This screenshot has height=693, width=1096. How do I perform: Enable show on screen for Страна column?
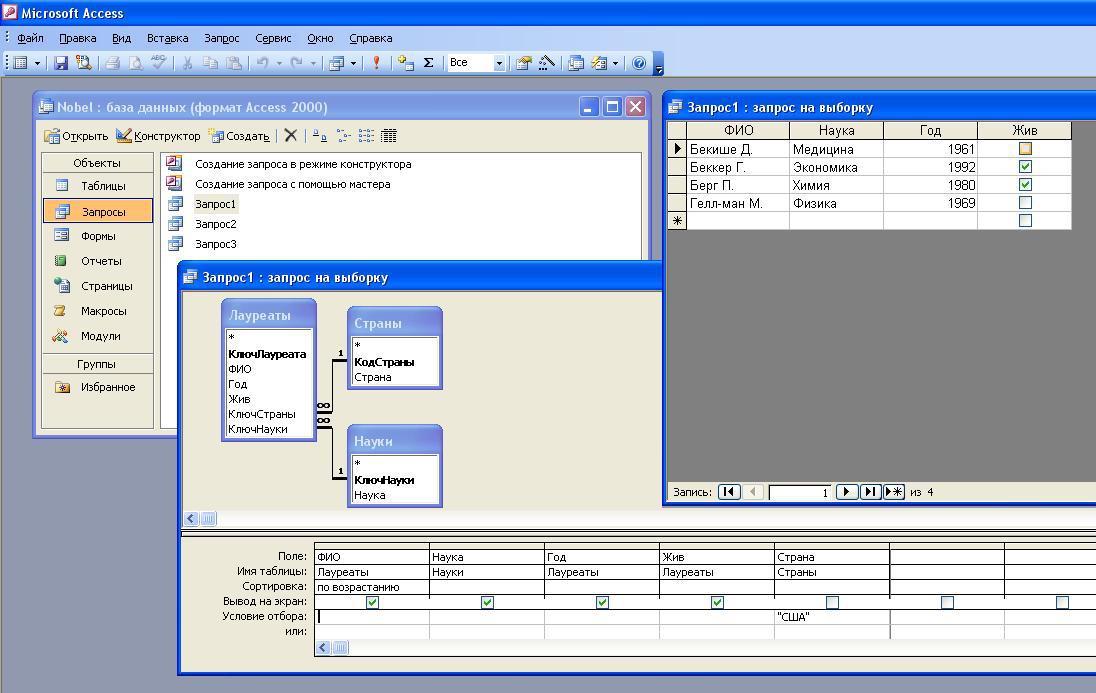click(x=832, y=602)
